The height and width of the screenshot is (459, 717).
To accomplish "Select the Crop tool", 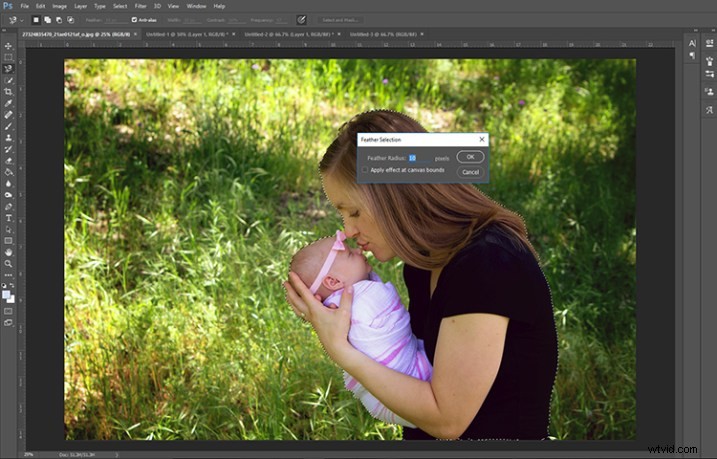I will [8, 92].
